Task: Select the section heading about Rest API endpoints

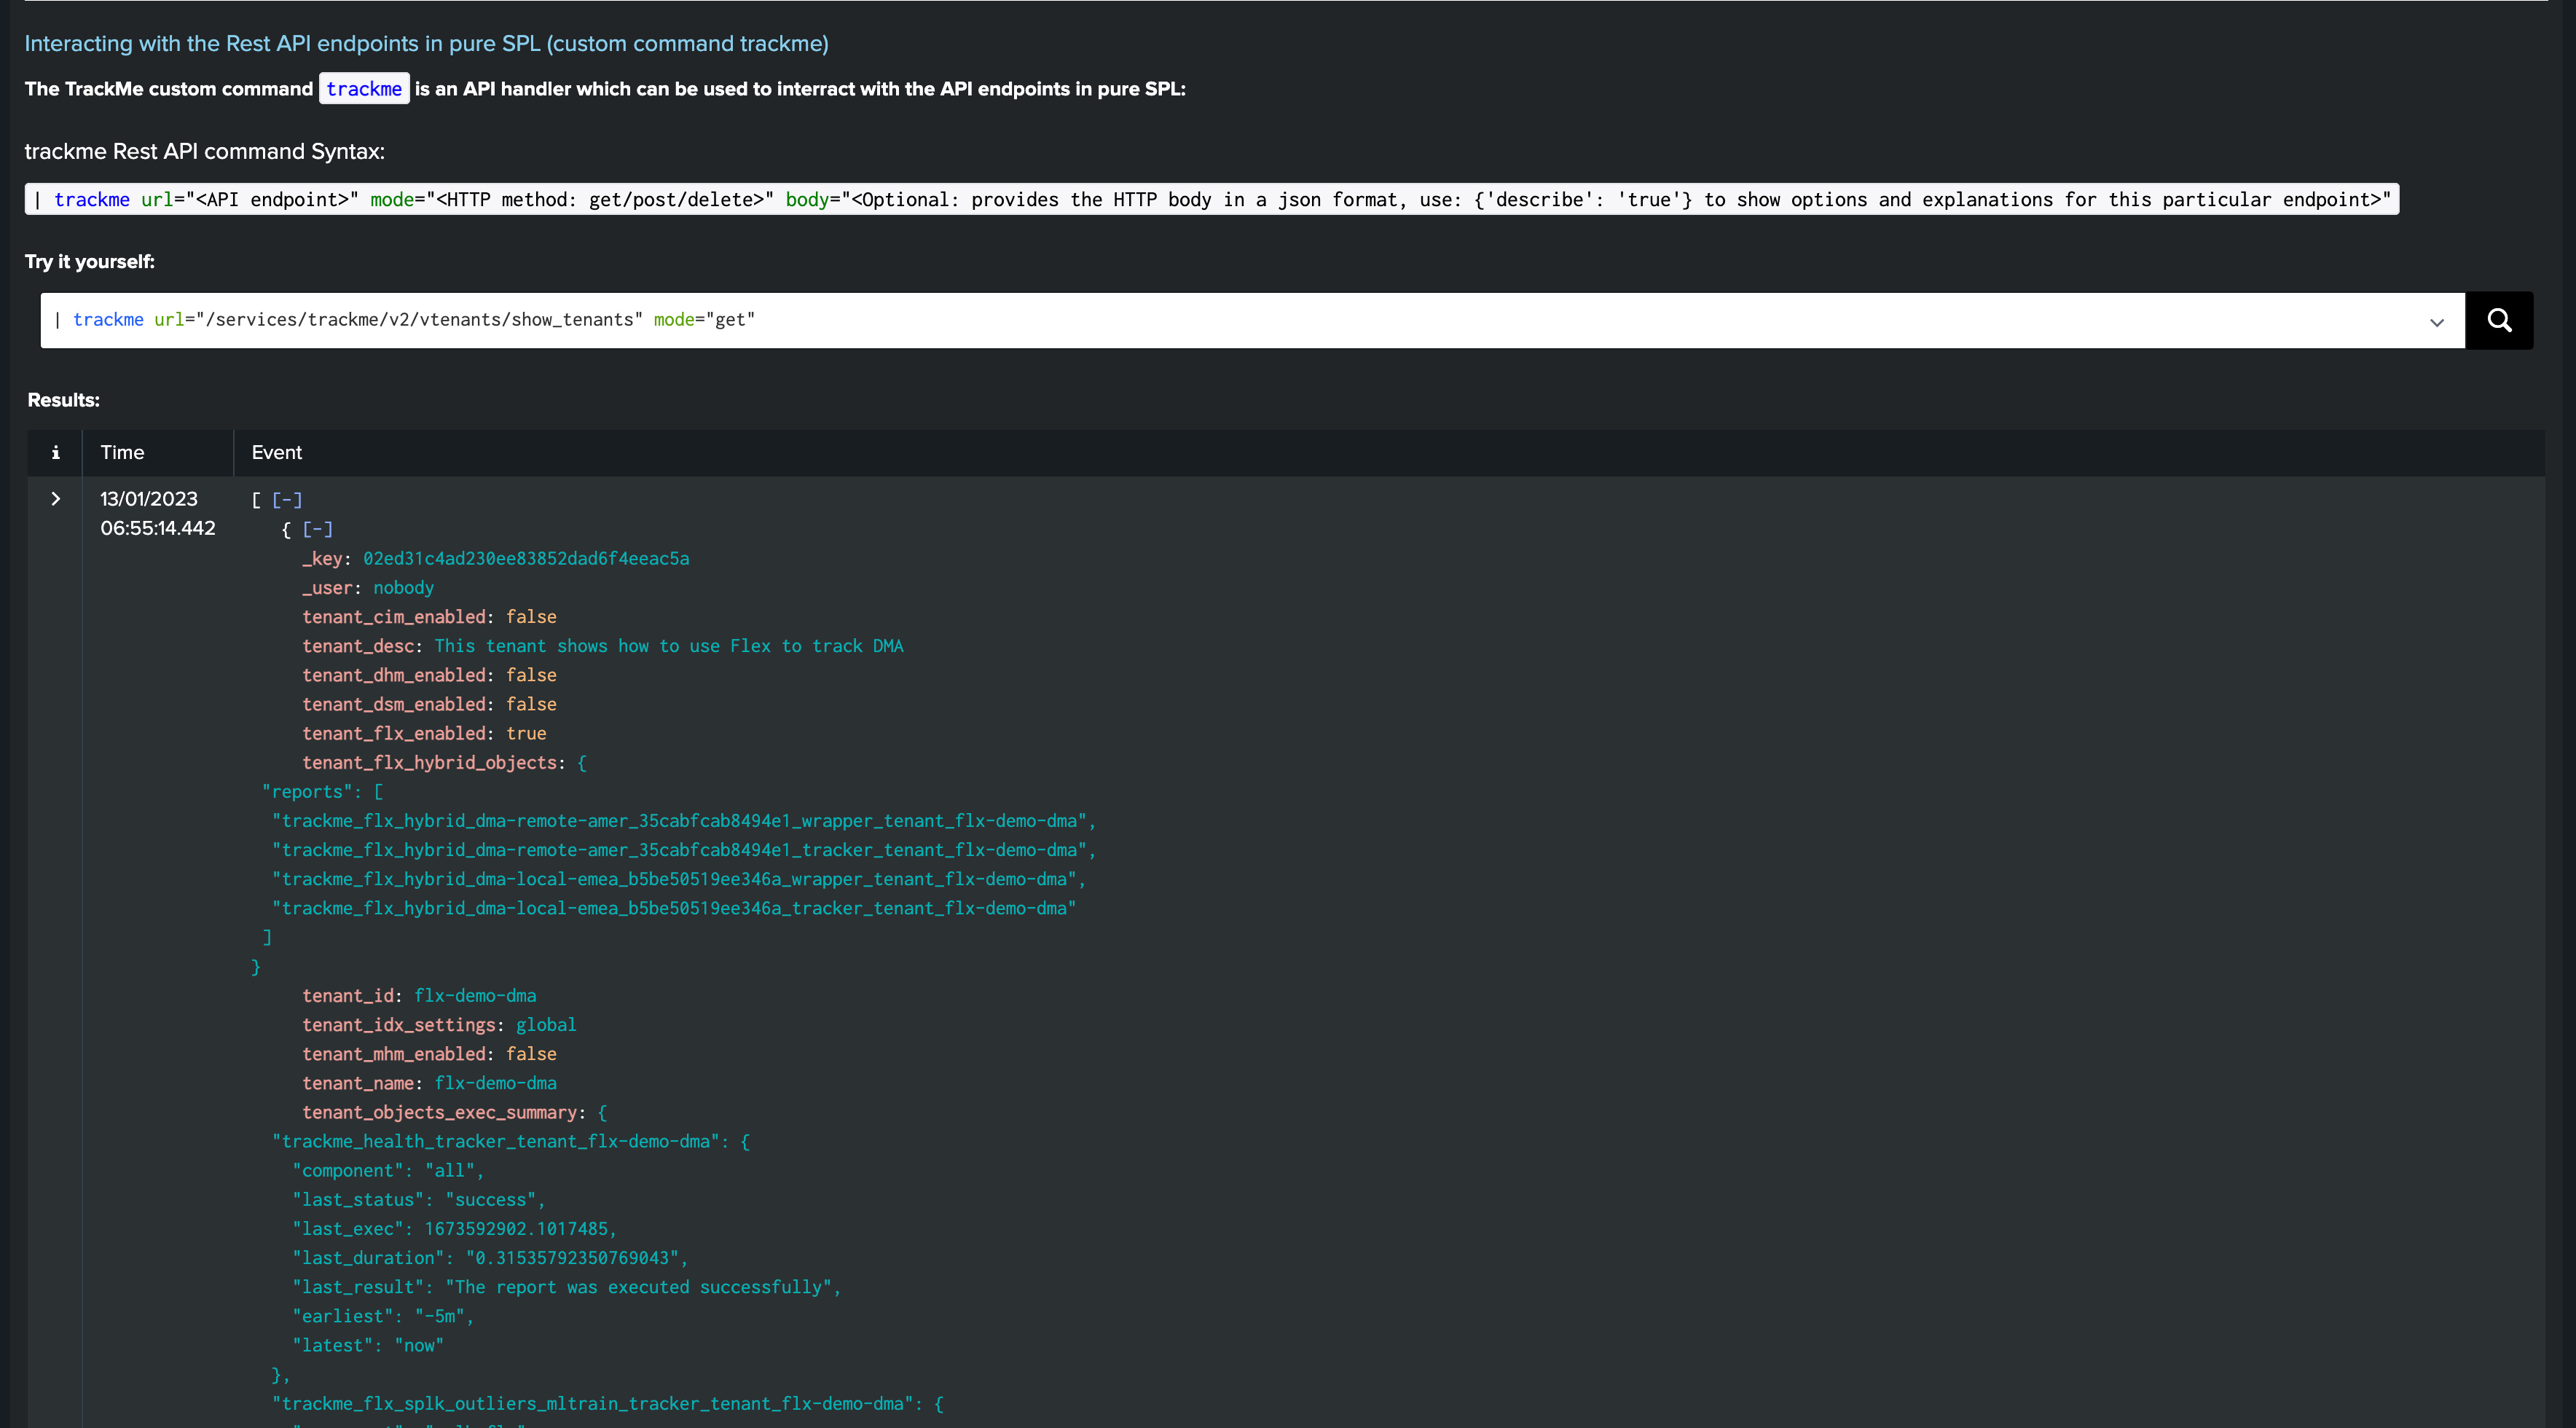Action: pos(426,44)
